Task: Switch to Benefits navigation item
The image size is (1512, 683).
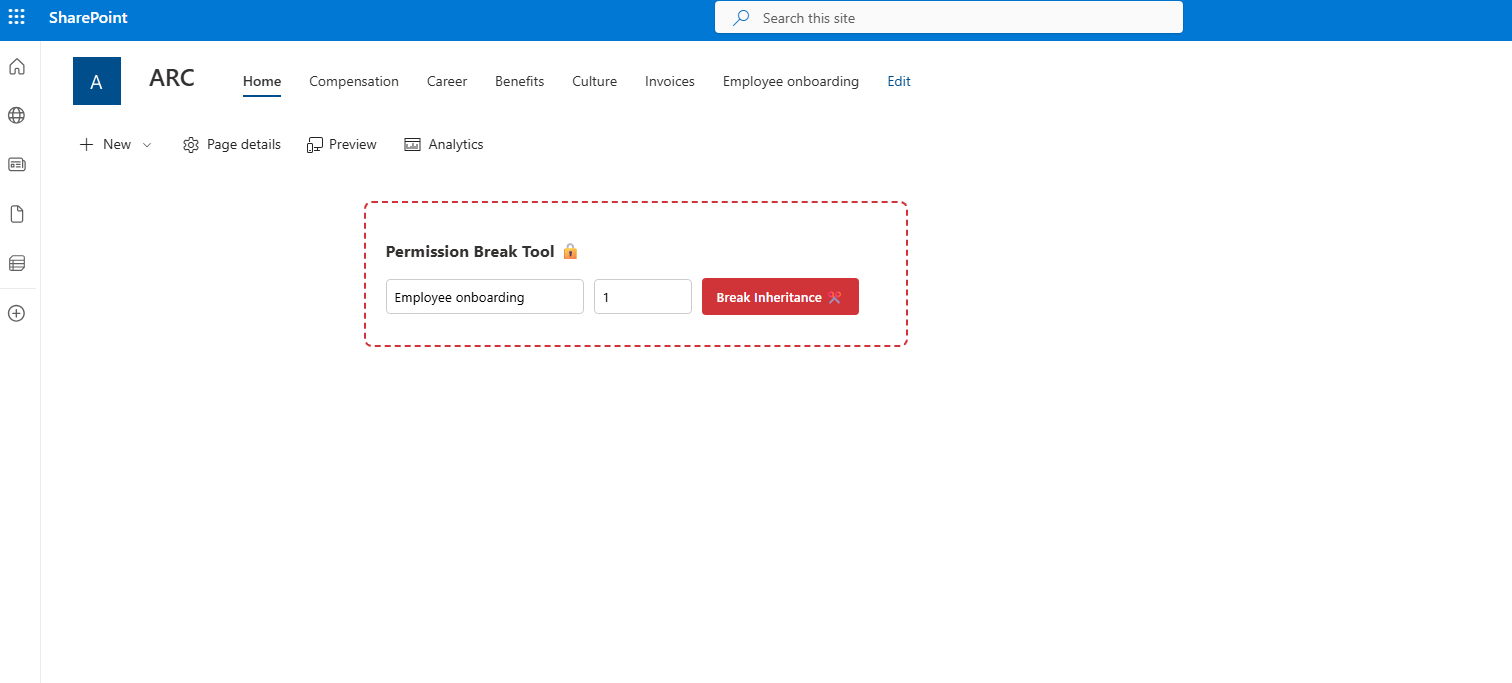Action: pos(519,82)
